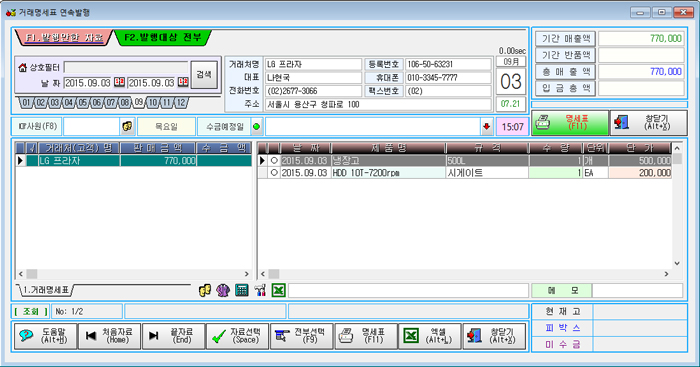Click the memo input field right of 메모

click(x=638, y=291)
